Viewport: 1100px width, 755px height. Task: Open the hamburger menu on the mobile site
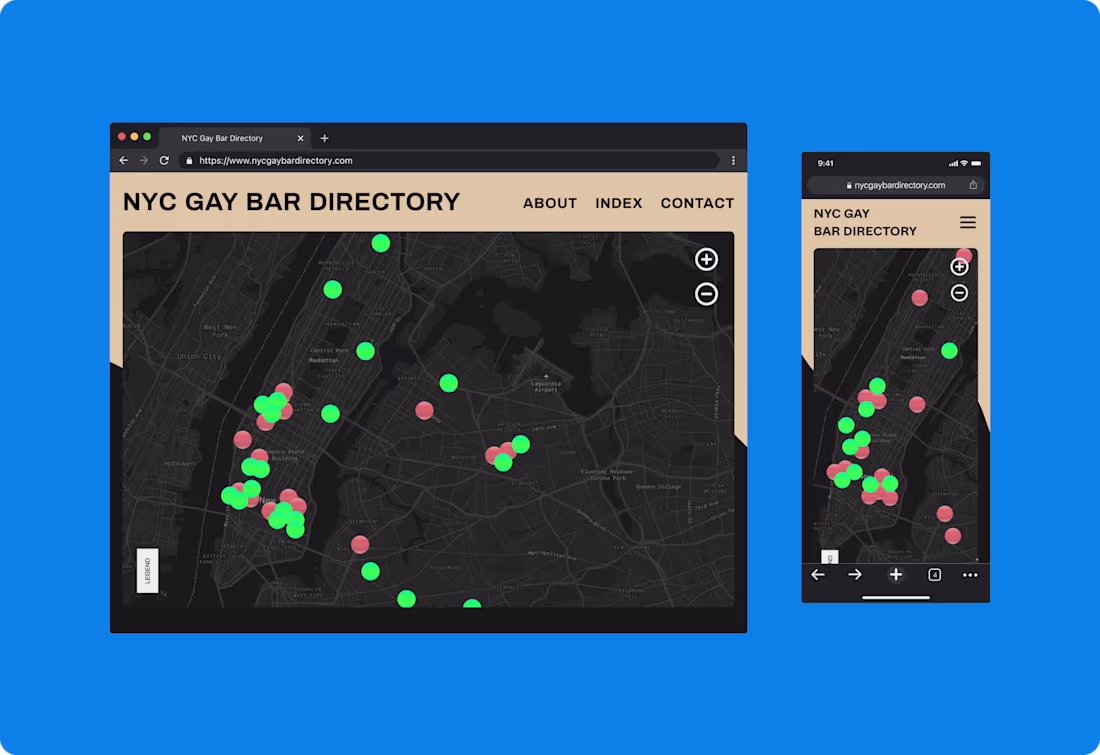(x=967, y=222)
